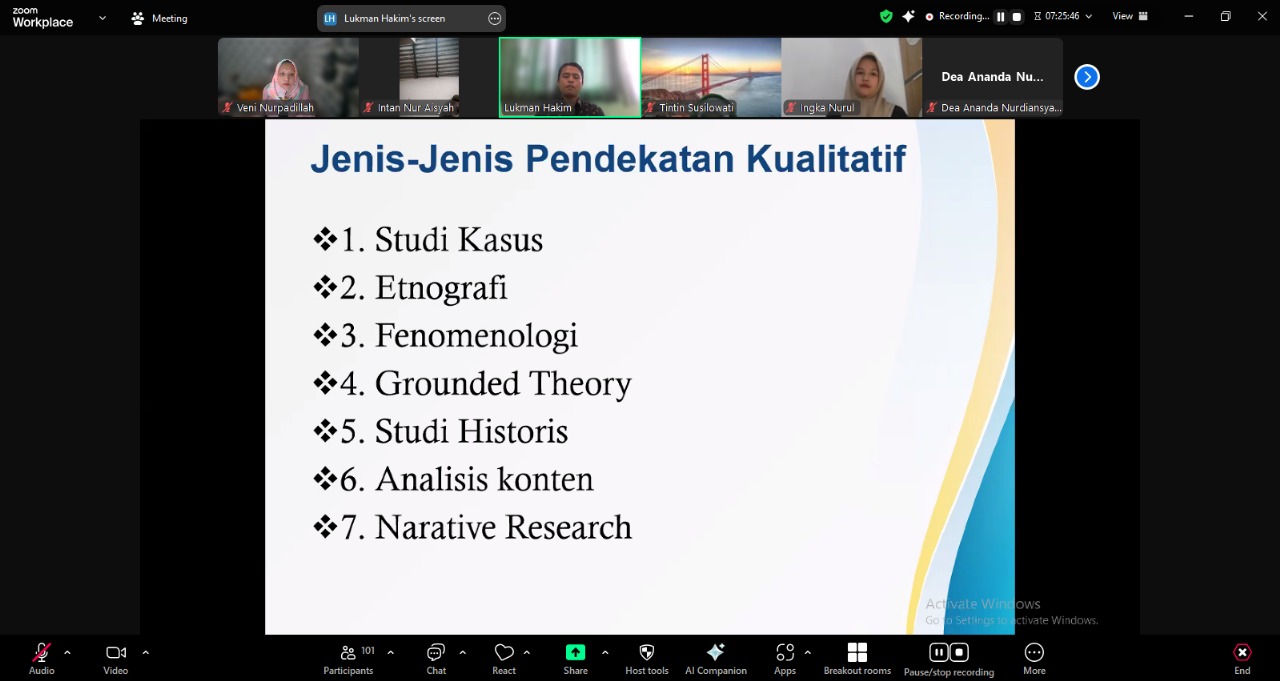Viewport: 1280px width, 681px height.
Task: Open the View layout dropdown
Action: [x=1130, y=17]
